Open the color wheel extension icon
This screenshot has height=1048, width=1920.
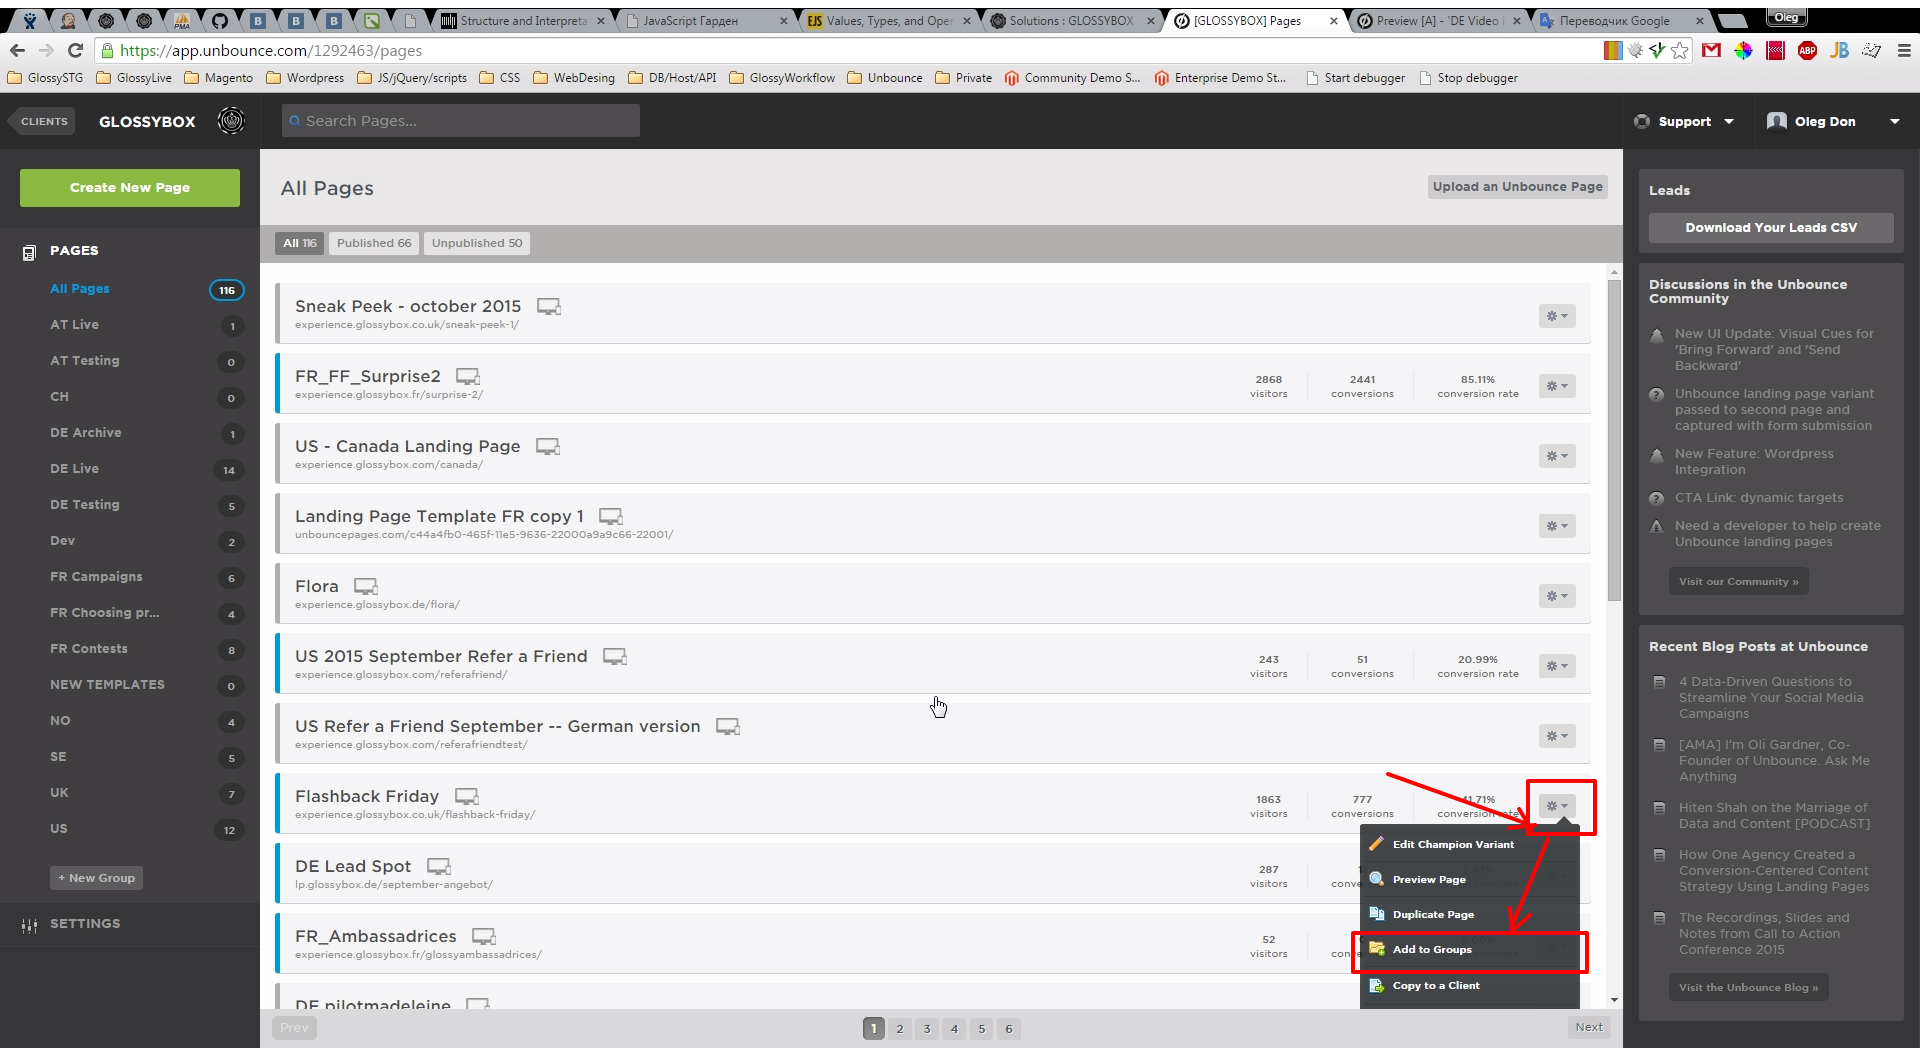[1743, 50]
